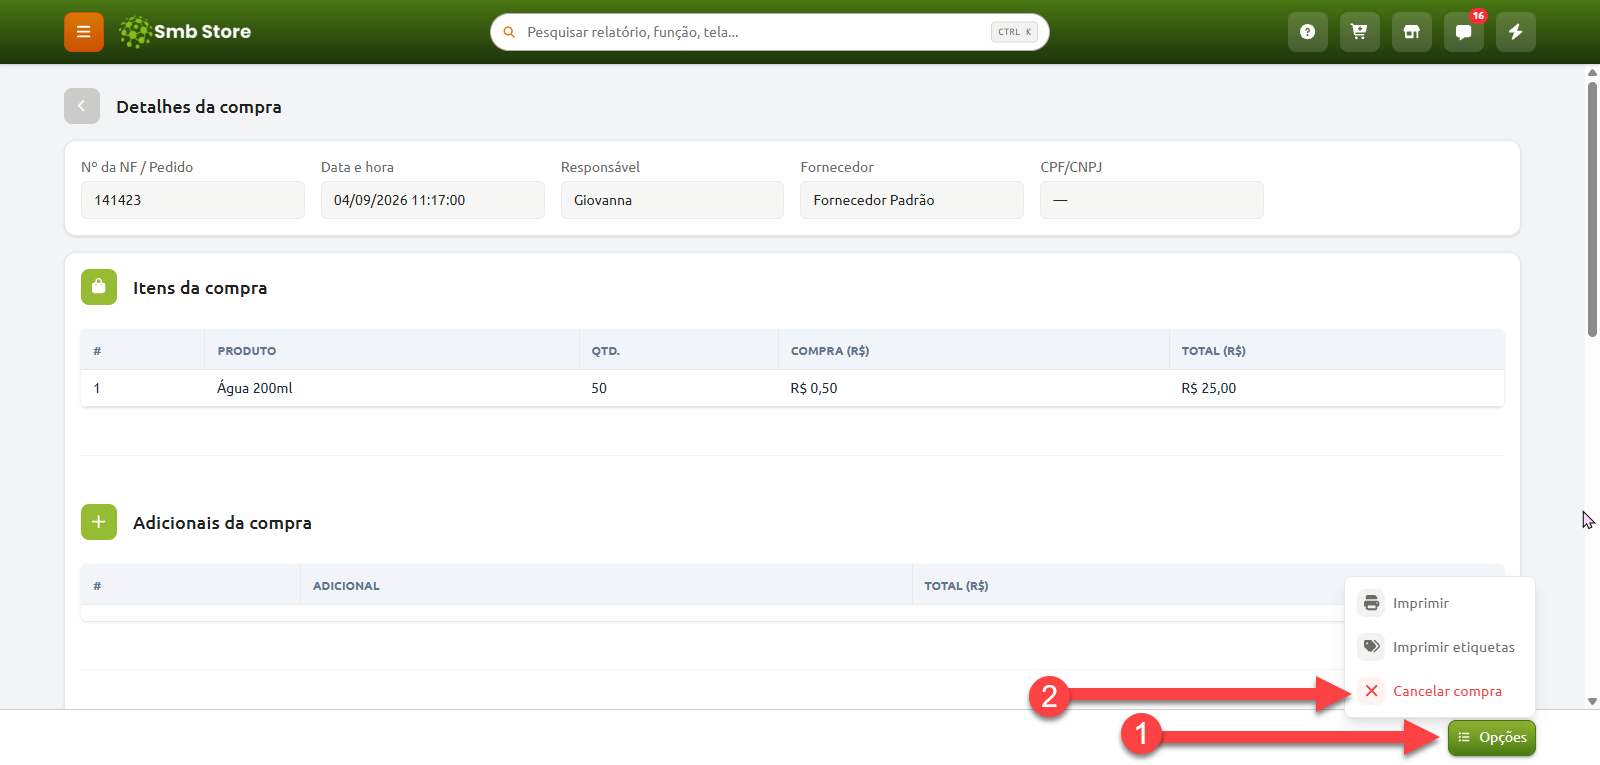Focus the Pesquisar relatório search field
Image resolution: width=1600 pixels, height=765 pixels.
pos(770,32)
